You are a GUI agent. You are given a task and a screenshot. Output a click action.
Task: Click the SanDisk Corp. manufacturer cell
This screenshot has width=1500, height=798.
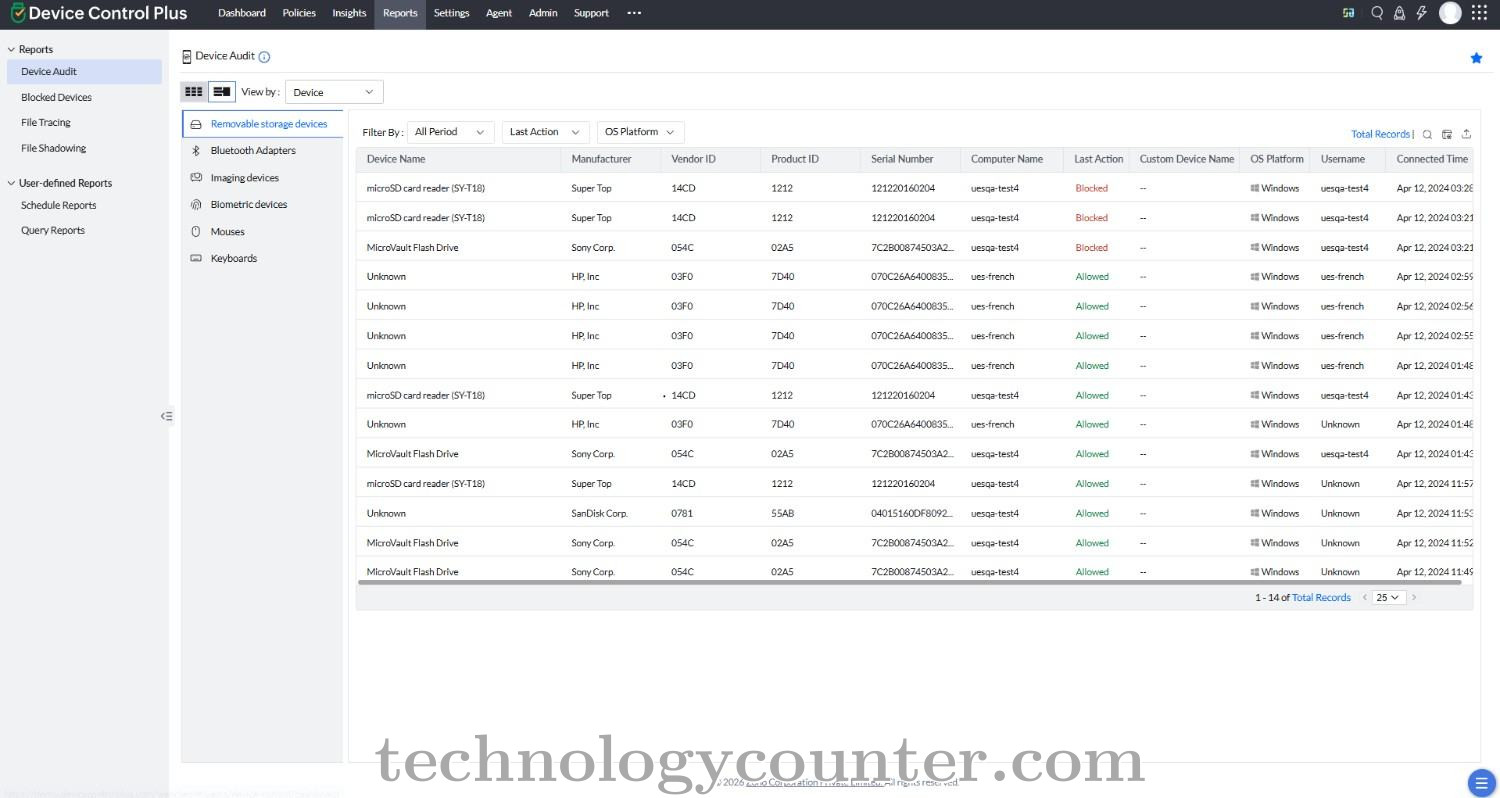[x=599, y=514]
